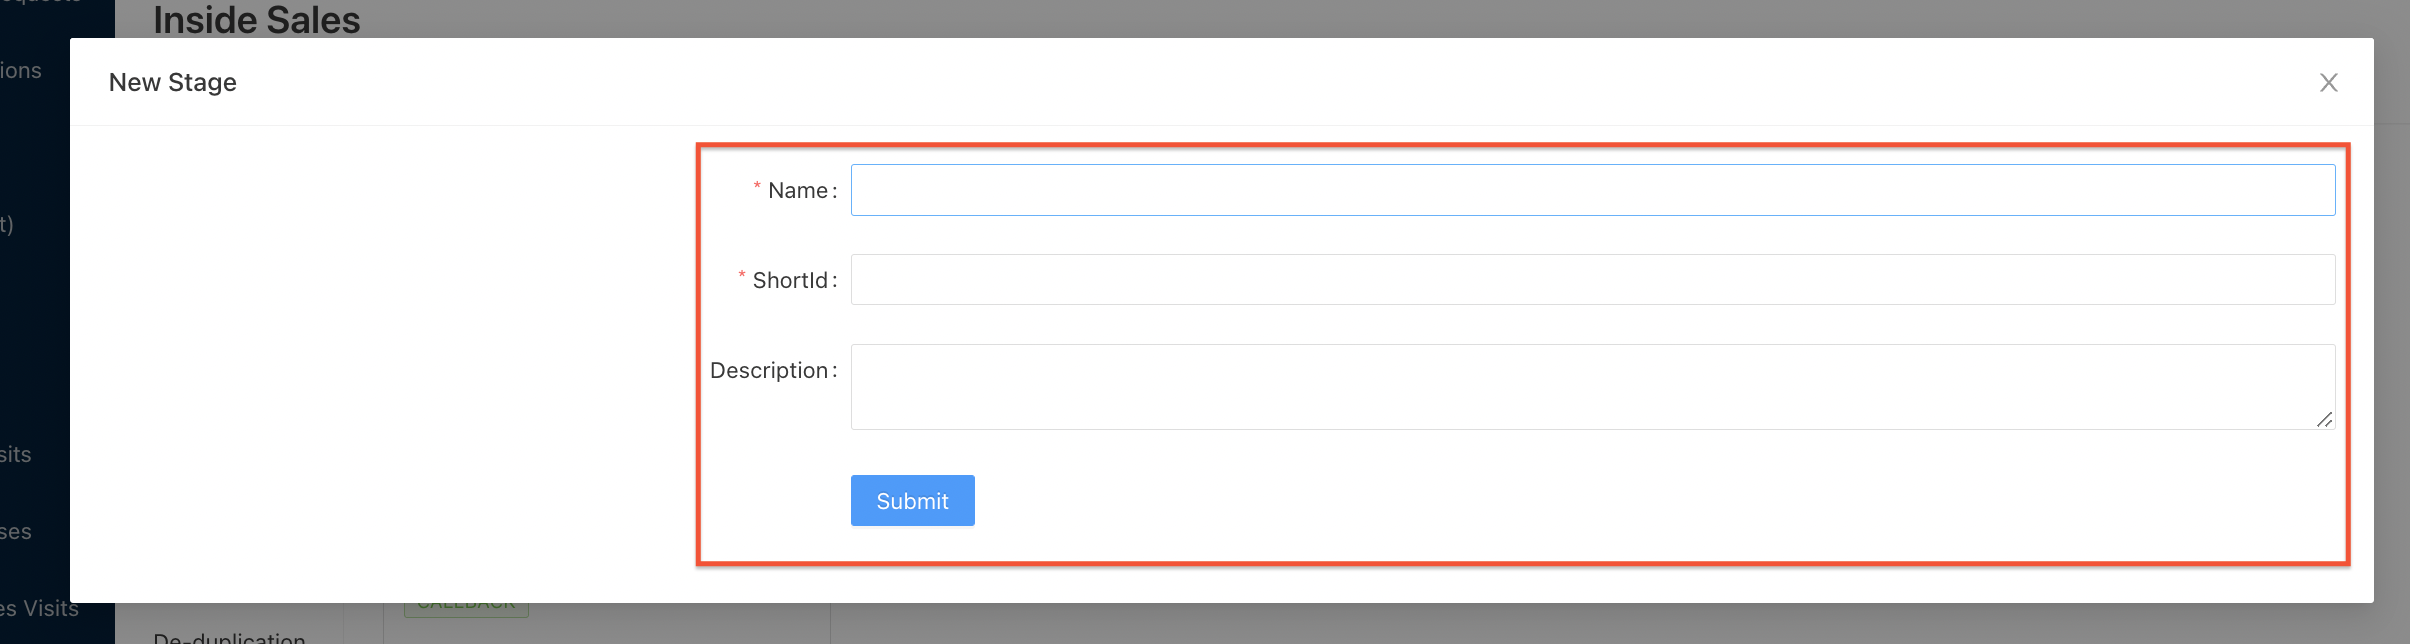
Task: Click the Description field label
Action: [768, 371]
